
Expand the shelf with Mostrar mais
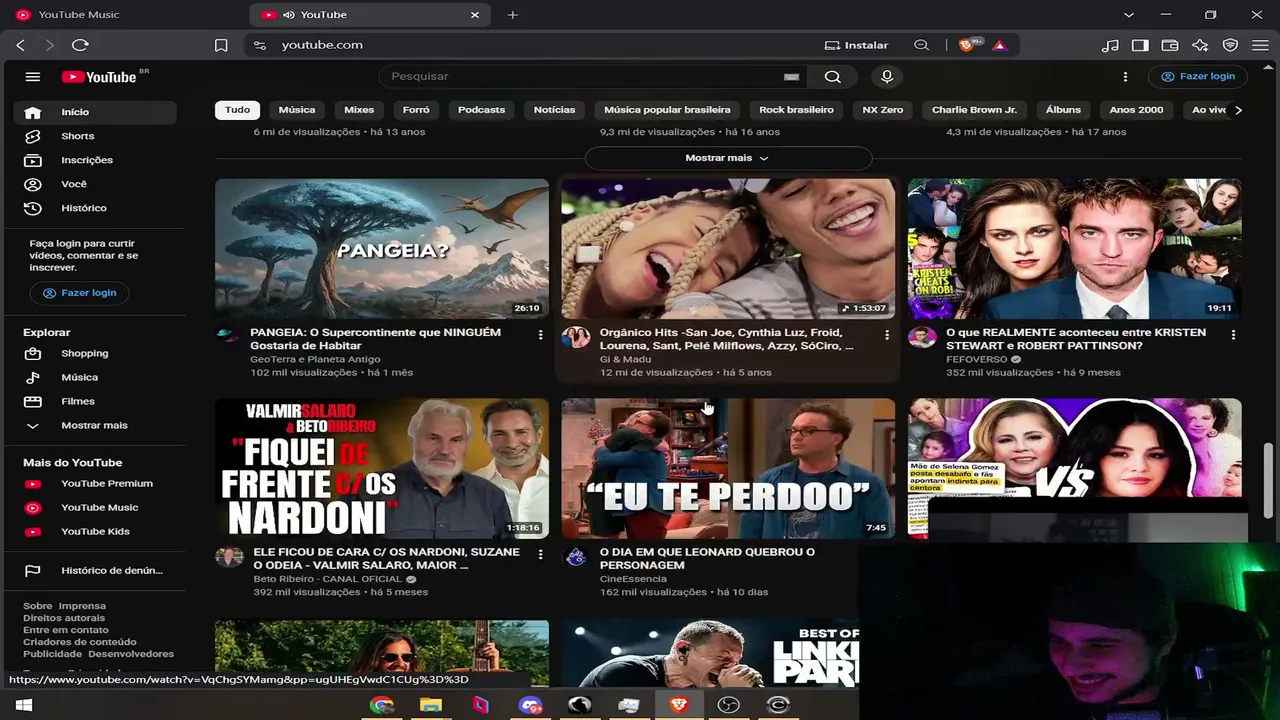click(728, 158)
